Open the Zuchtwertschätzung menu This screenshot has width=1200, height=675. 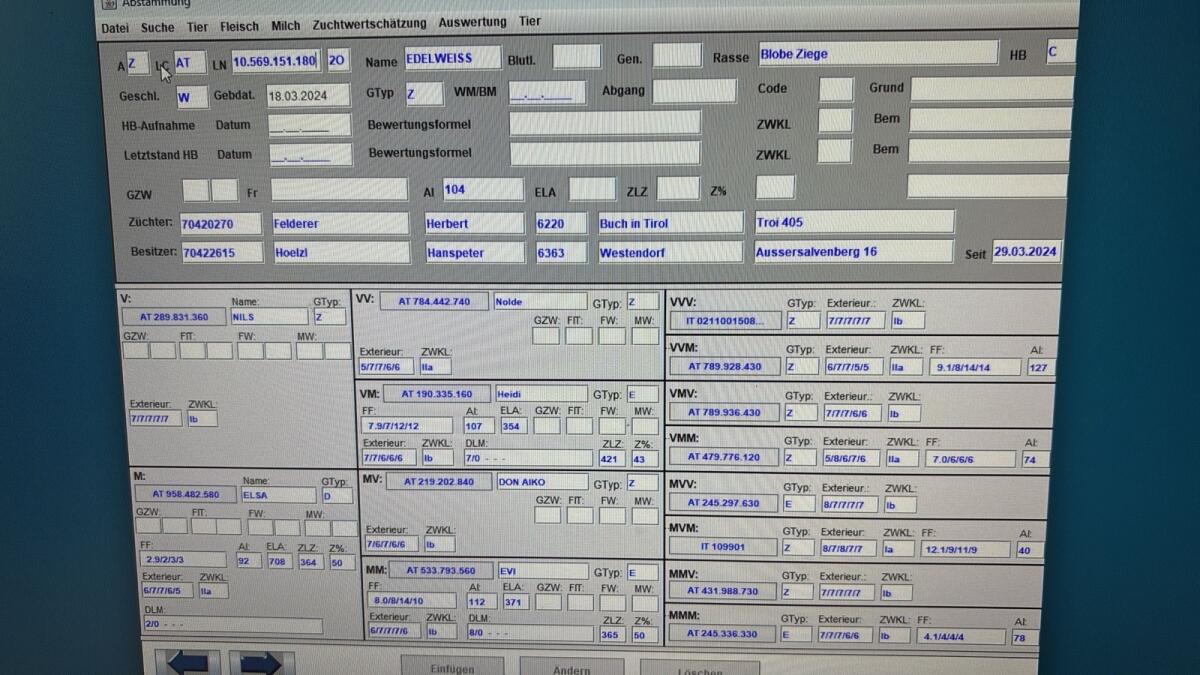[369, 24]
